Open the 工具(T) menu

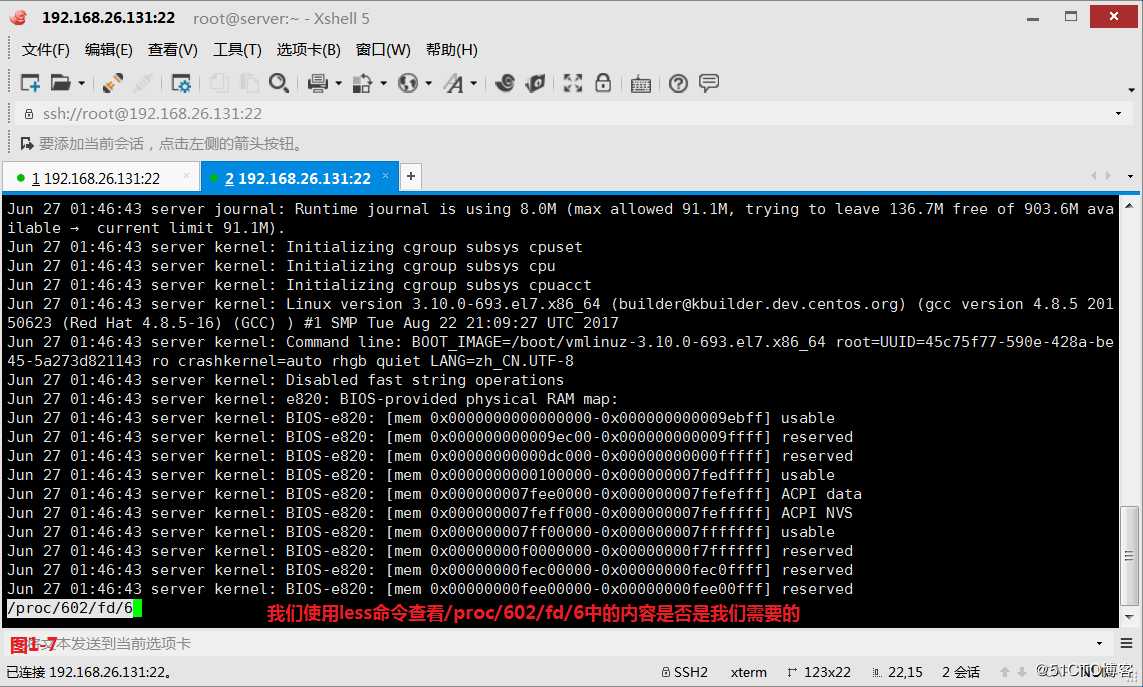tap(237, 50)
